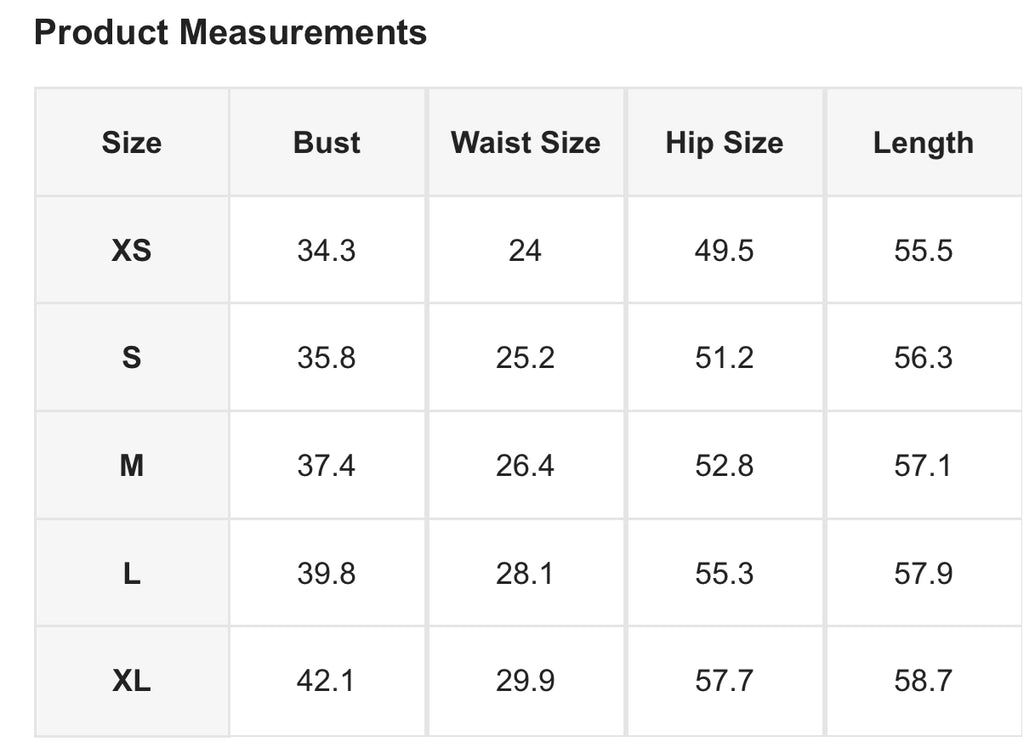Viewport: 1024px width, 742px height.
Task: Select the XS waist value 24
Action: [526, 250]
